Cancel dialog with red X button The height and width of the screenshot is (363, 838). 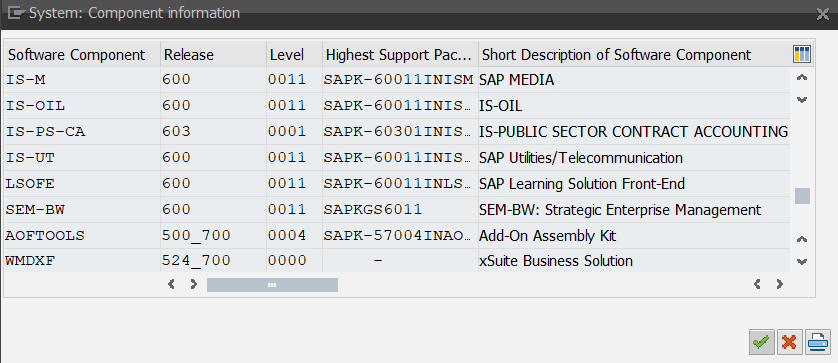pos(789,341)
